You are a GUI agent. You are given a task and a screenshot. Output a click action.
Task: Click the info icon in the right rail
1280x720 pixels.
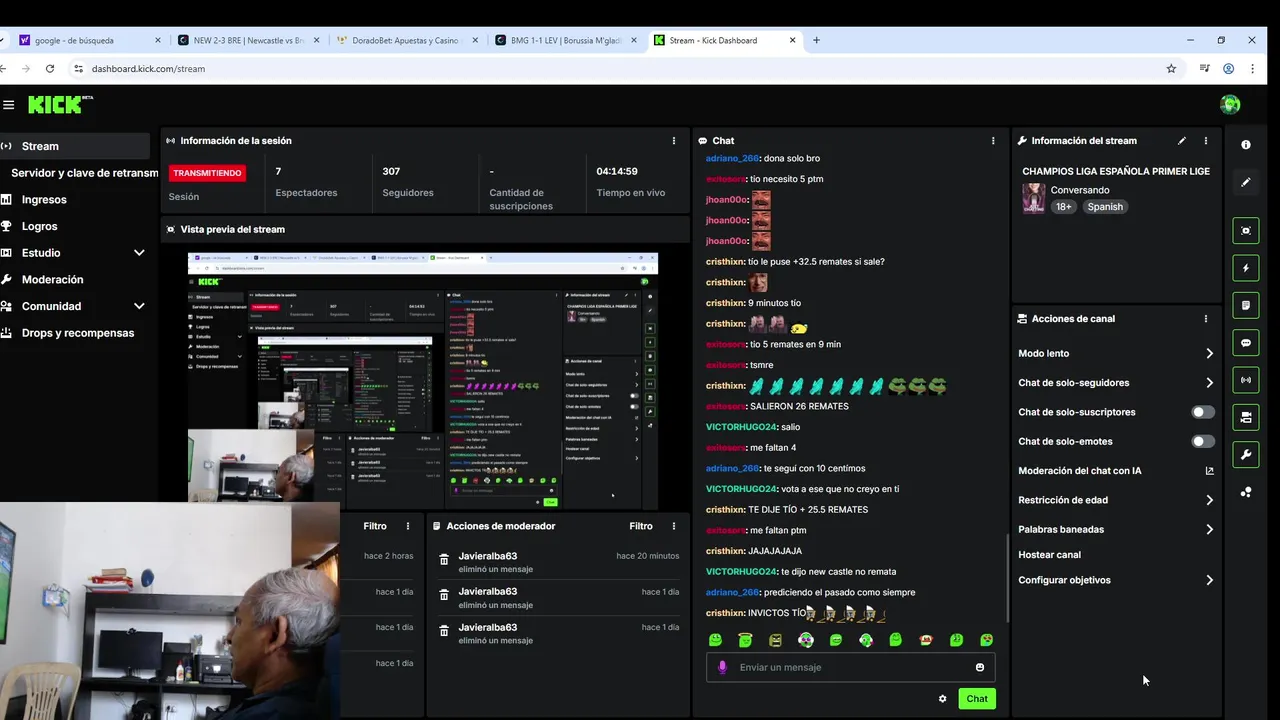pyautogui.click(x=1246, y=145)
